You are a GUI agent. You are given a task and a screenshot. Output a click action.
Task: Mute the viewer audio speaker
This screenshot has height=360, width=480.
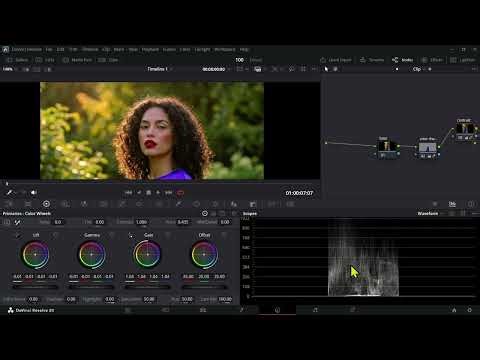coord(34,192)
